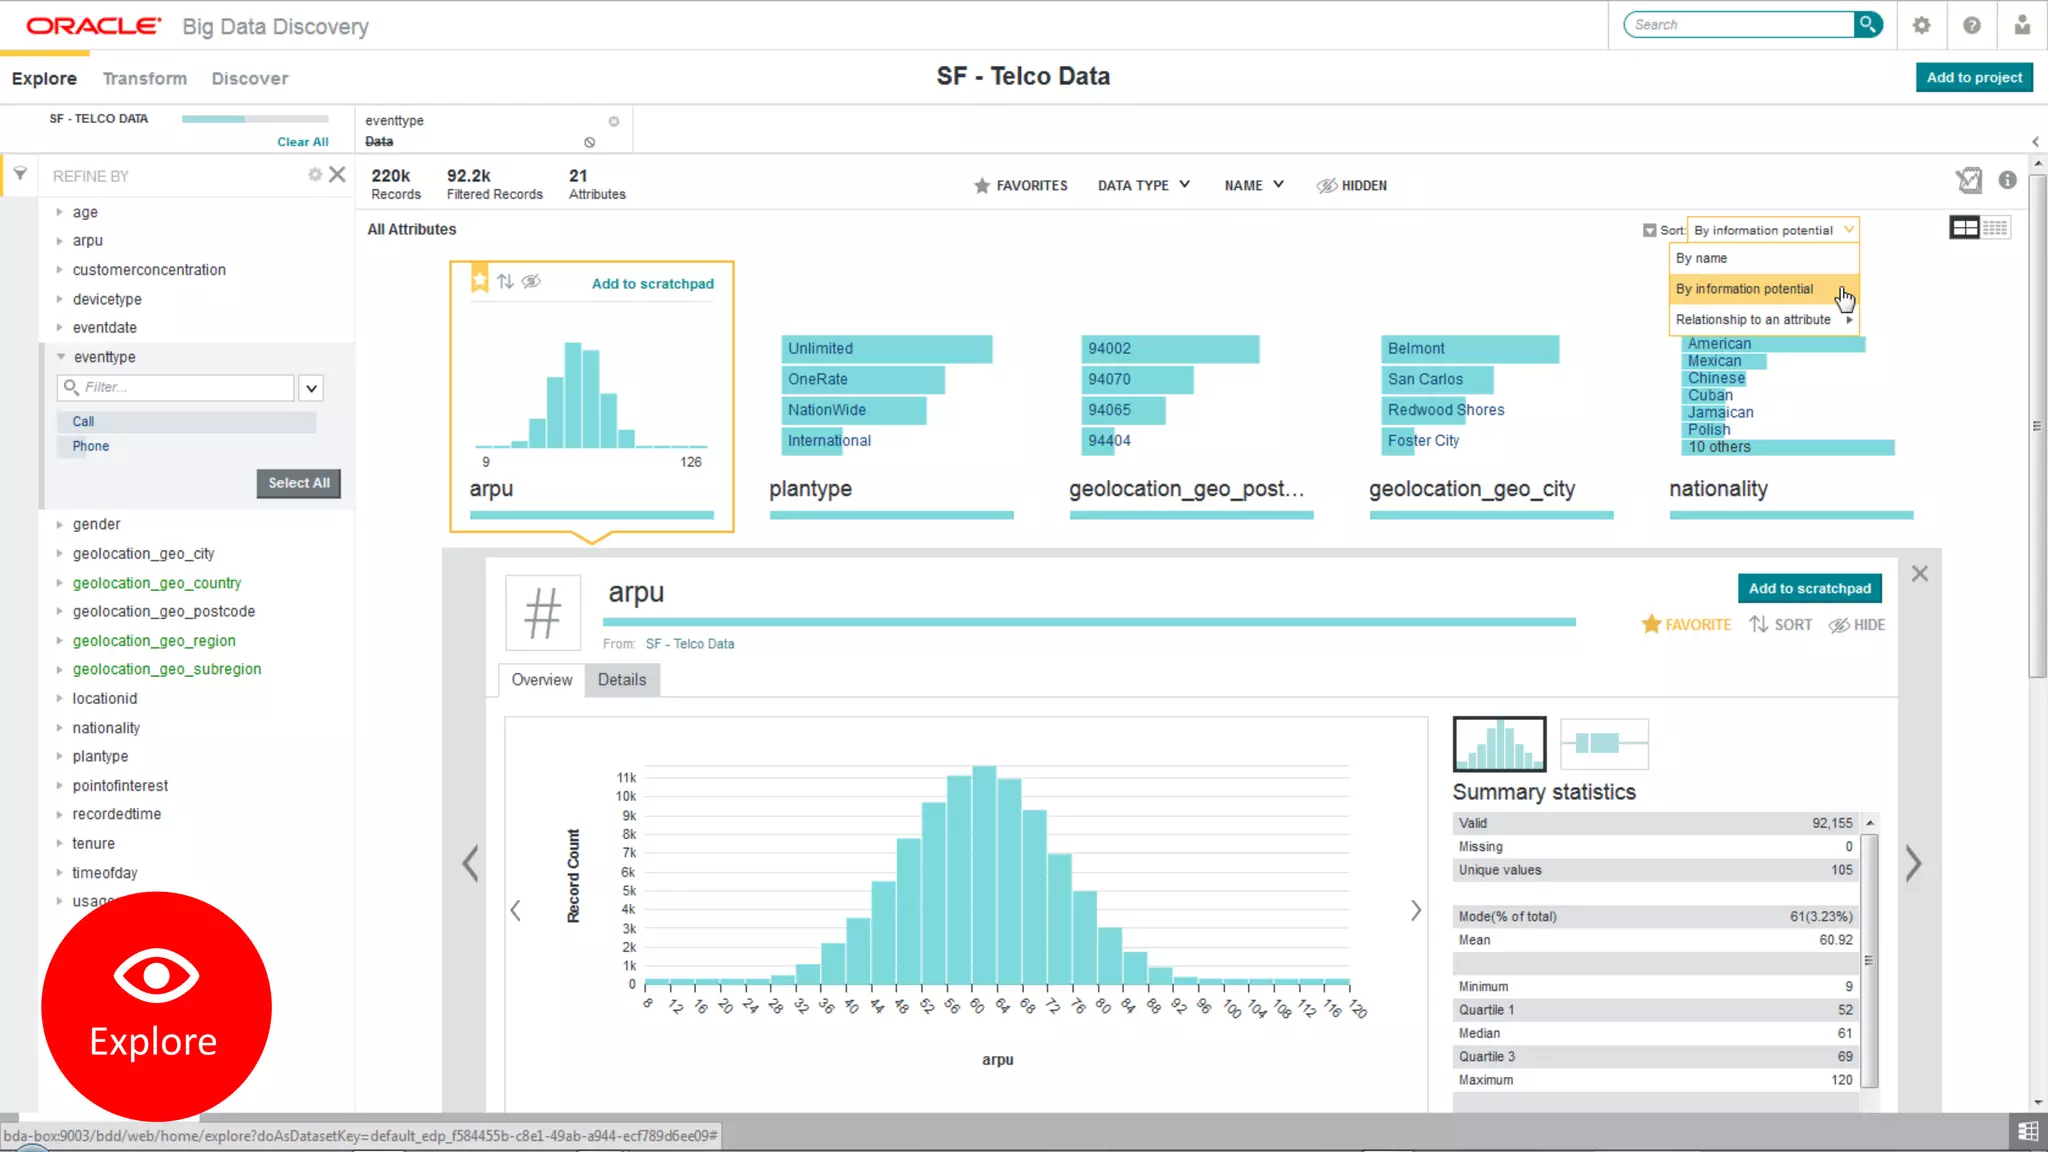The image size is (2048, 1152).
Task: Click the scratchpad chart icon
Action: [x=1968, y=180]
